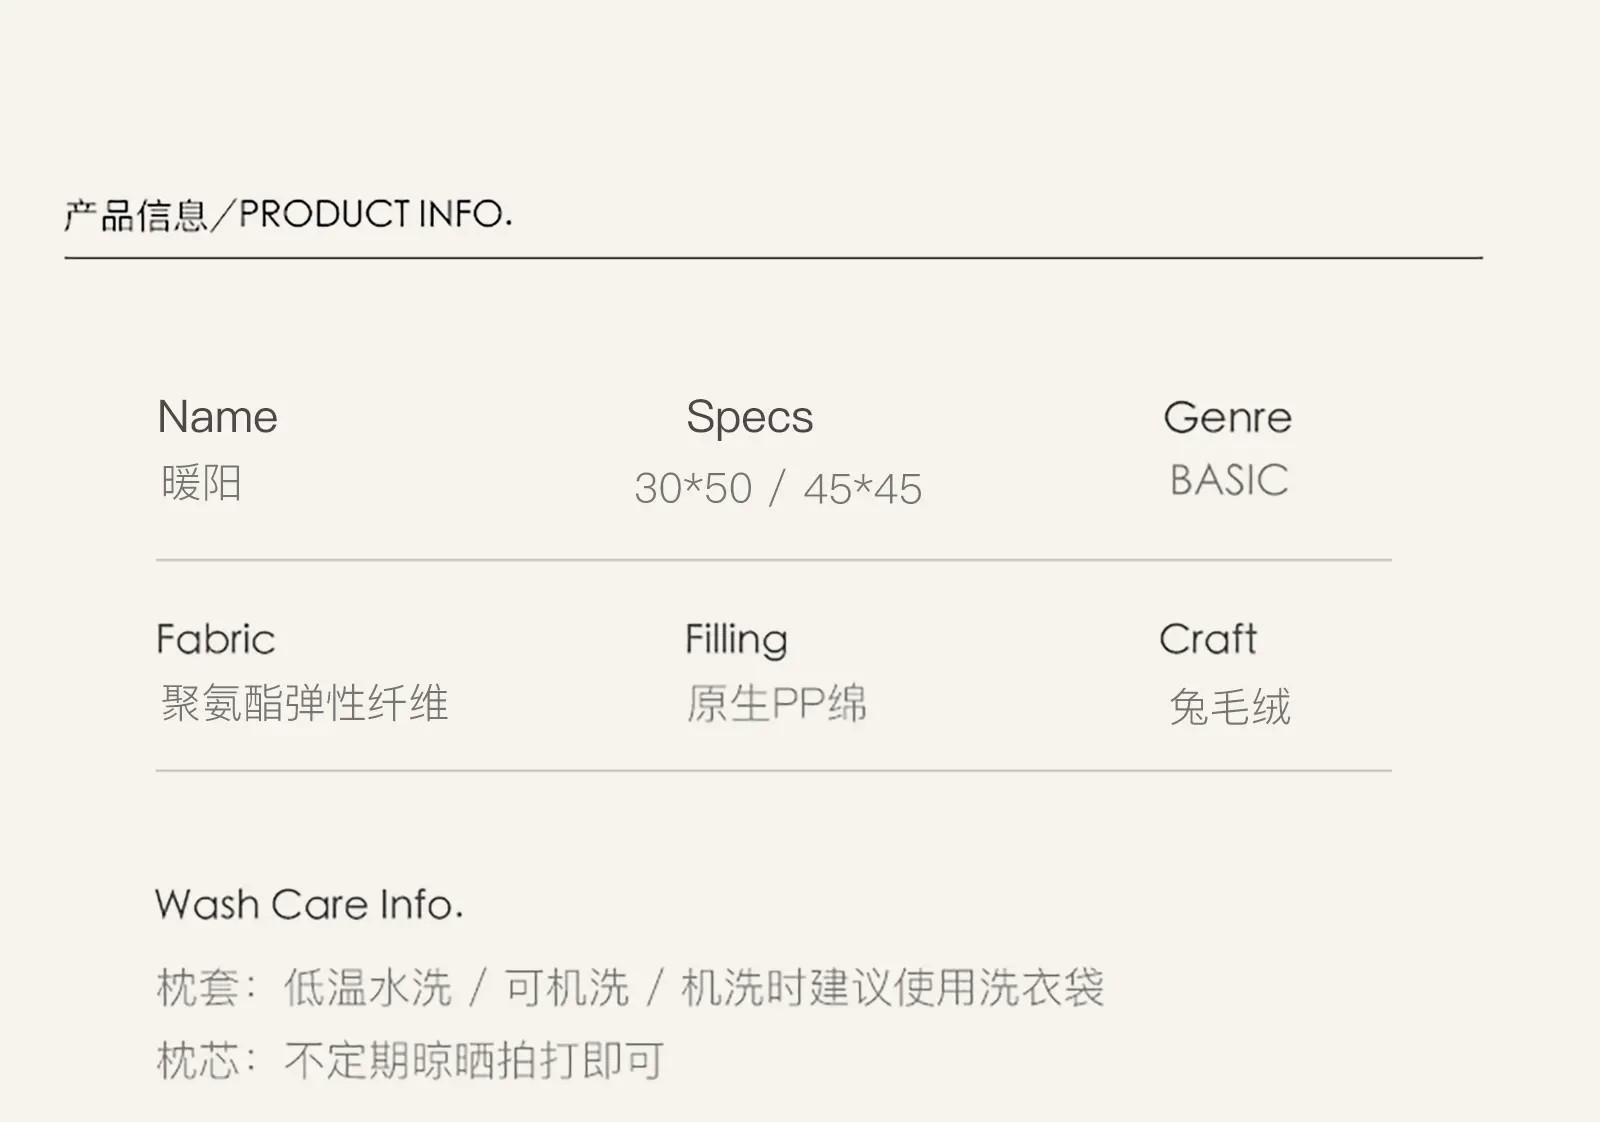
Task: Click the craft value 兔毛绒
Action: click(1229, 707)
